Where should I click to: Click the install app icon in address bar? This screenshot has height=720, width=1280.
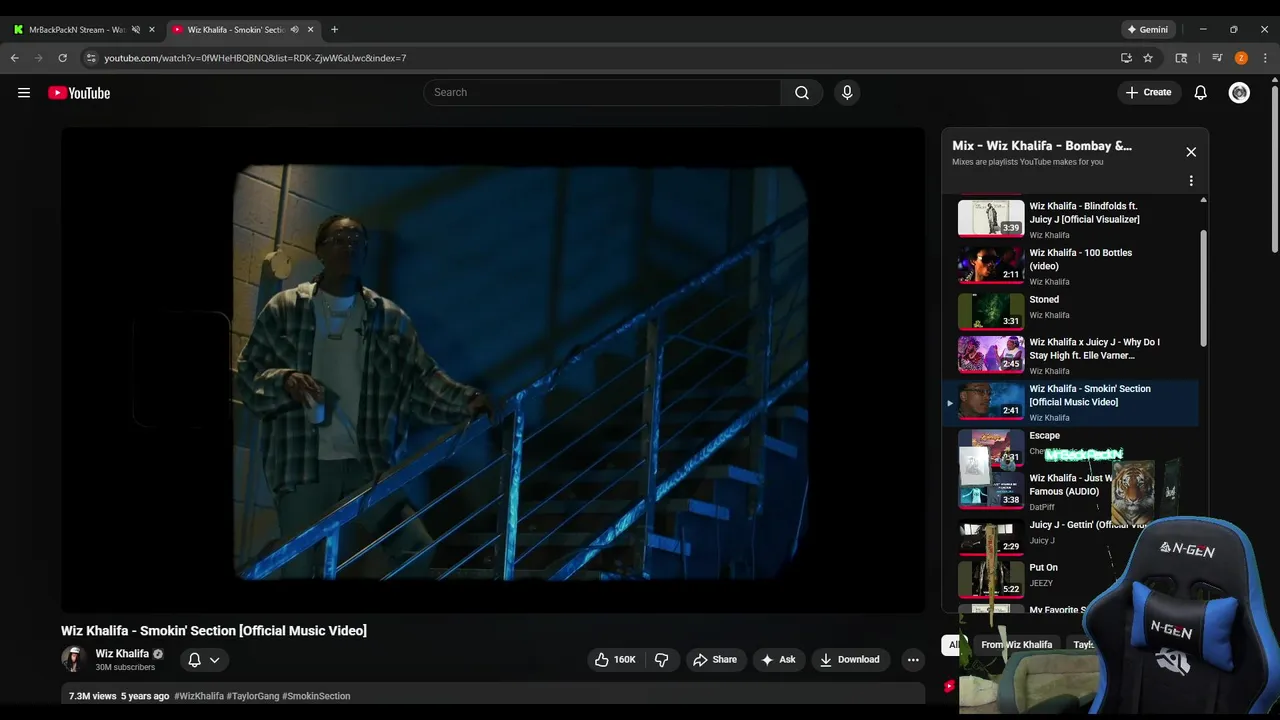pyautogui.click(x=1126, y=58)
